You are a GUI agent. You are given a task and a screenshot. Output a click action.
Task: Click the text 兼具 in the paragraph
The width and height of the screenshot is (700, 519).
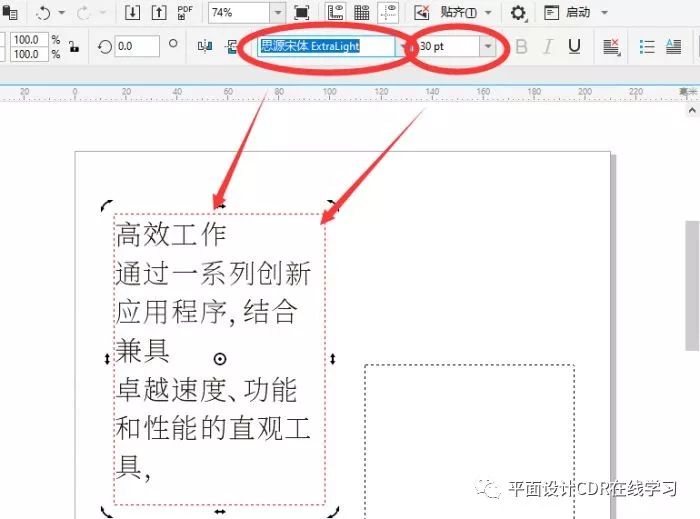point(143,350)
